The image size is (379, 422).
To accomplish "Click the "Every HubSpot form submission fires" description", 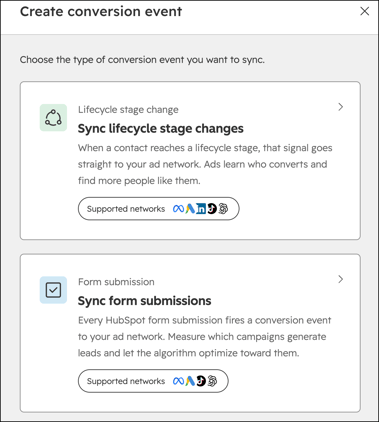I will tap(205, 337).
